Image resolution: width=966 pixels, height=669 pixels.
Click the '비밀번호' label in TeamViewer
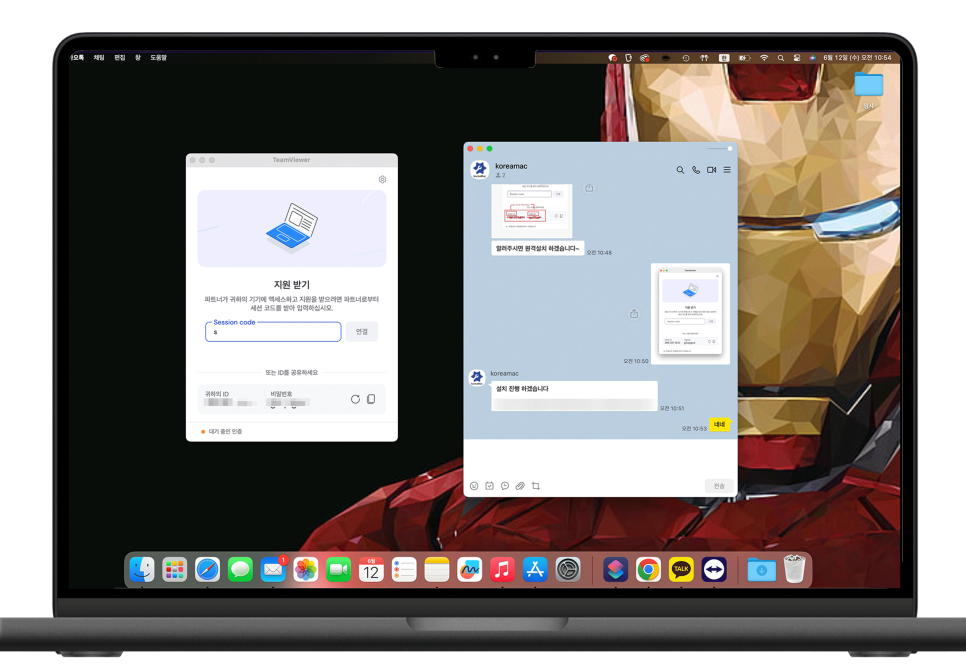click(x=281, y=394)
